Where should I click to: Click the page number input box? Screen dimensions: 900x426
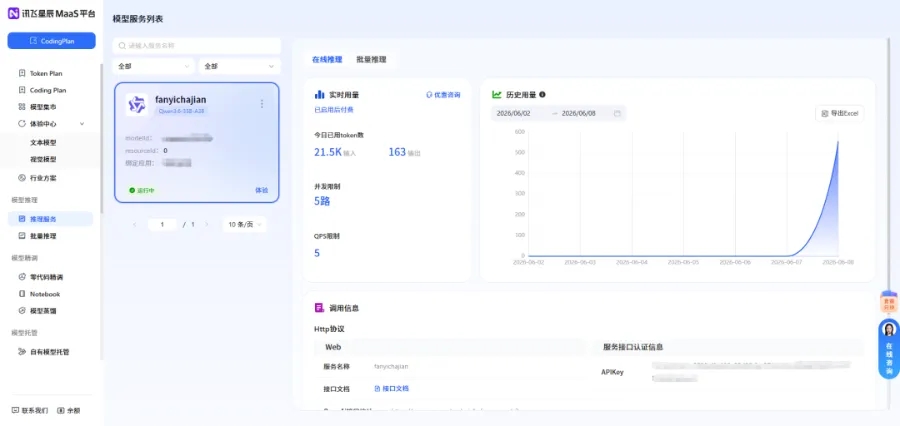(162, 224)
